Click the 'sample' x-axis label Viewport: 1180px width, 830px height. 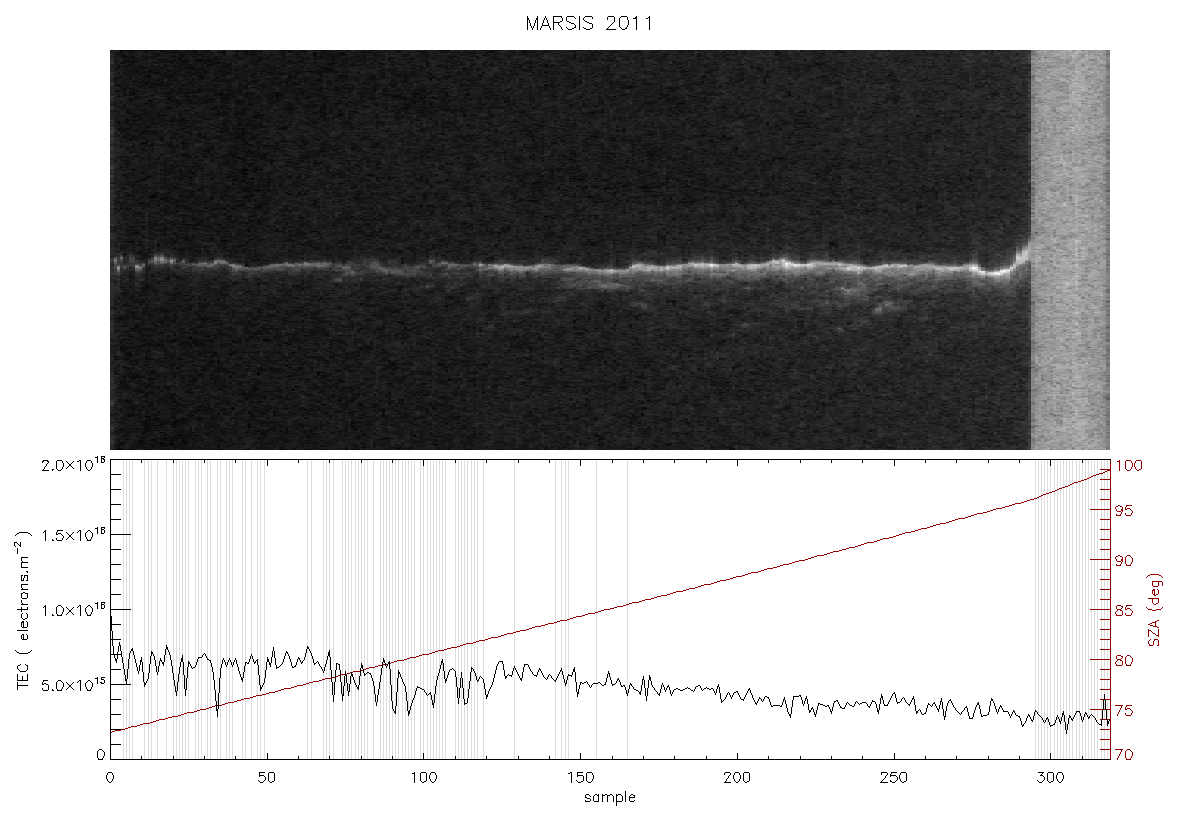[610, 798]
